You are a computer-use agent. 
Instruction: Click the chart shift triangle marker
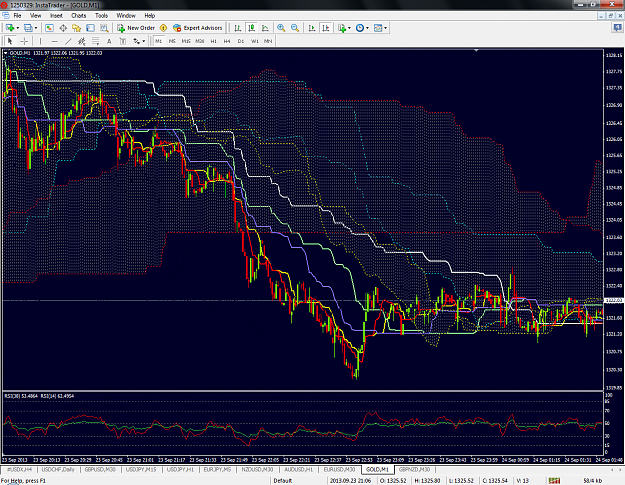pyautogui.click(x=476, y=50)
